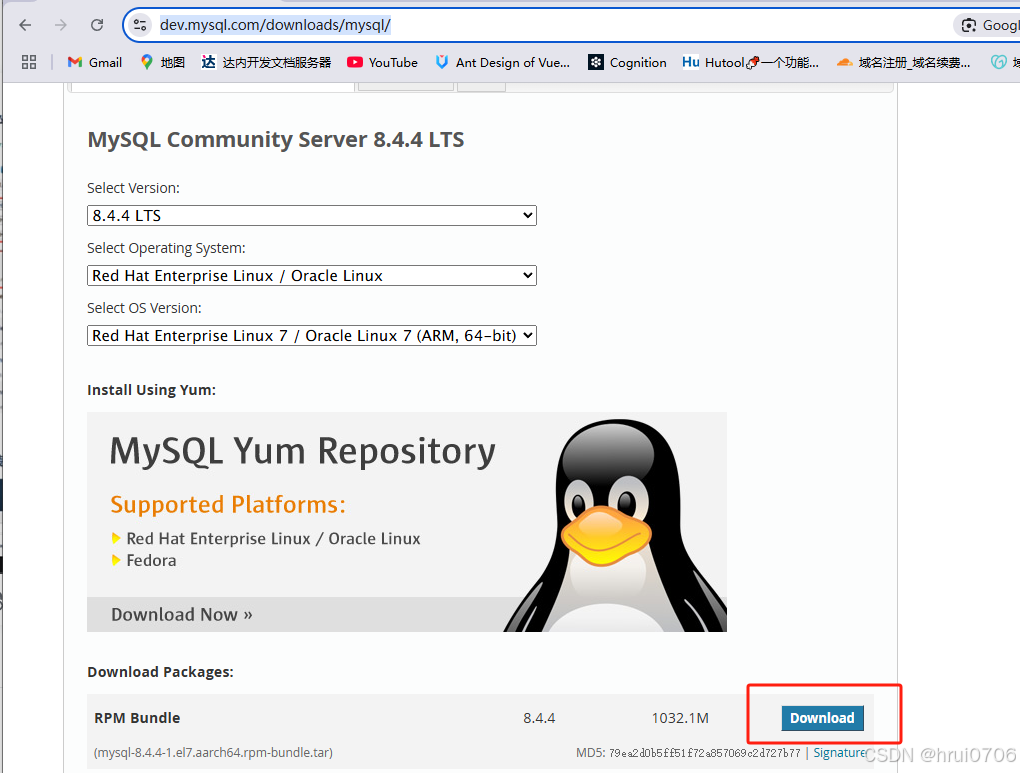Reload the MySQL download page
This screenshot has height=773, width=1020.
pyautogui.click(x=97, y=25)
